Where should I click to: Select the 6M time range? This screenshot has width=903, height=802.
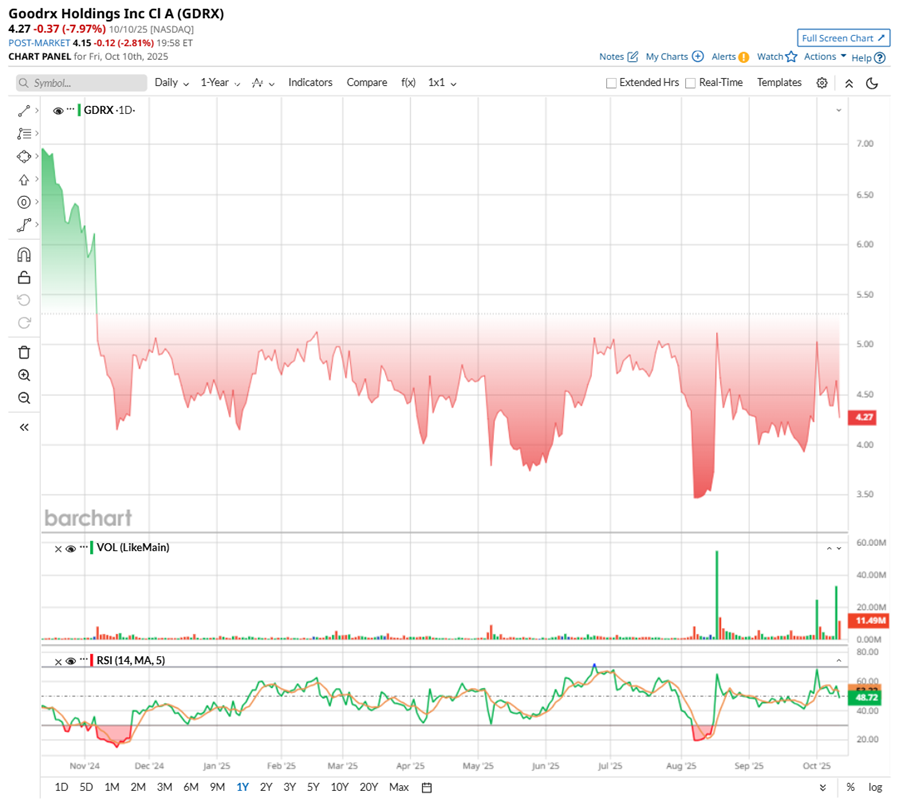coord(191,787)
